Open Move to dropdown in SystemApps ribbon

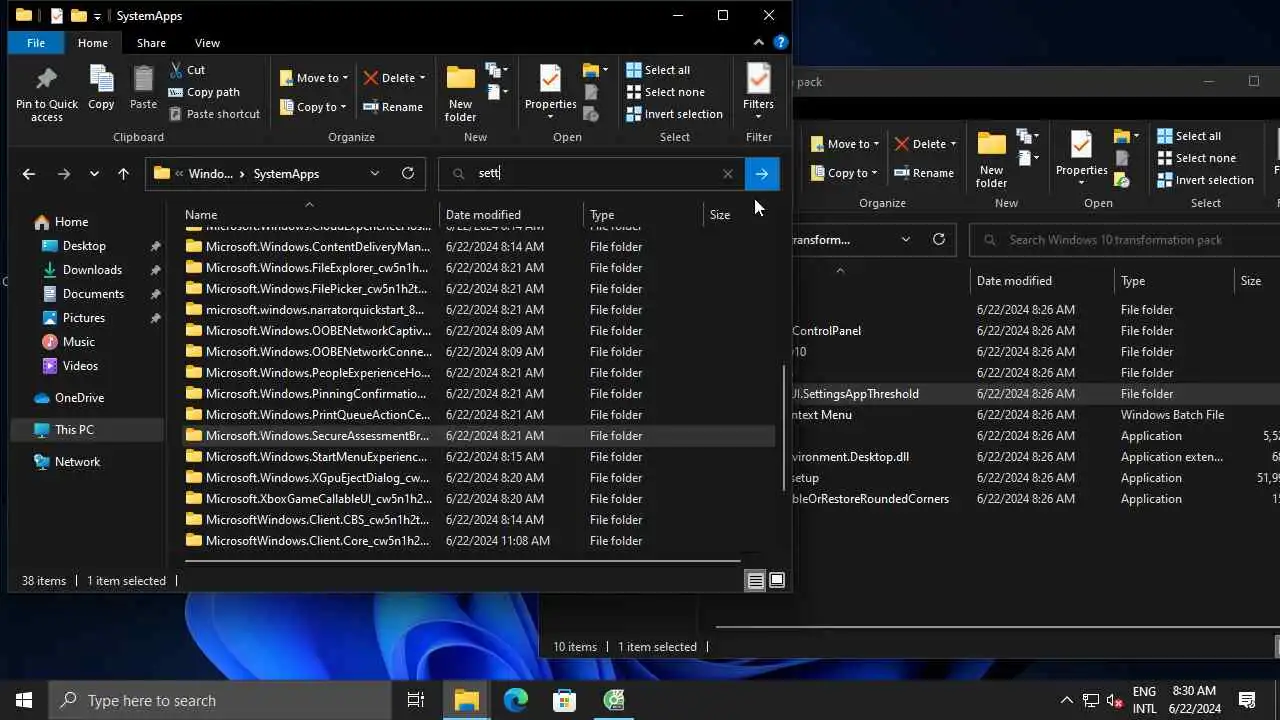pyautogui.click(x=315, y=78)
